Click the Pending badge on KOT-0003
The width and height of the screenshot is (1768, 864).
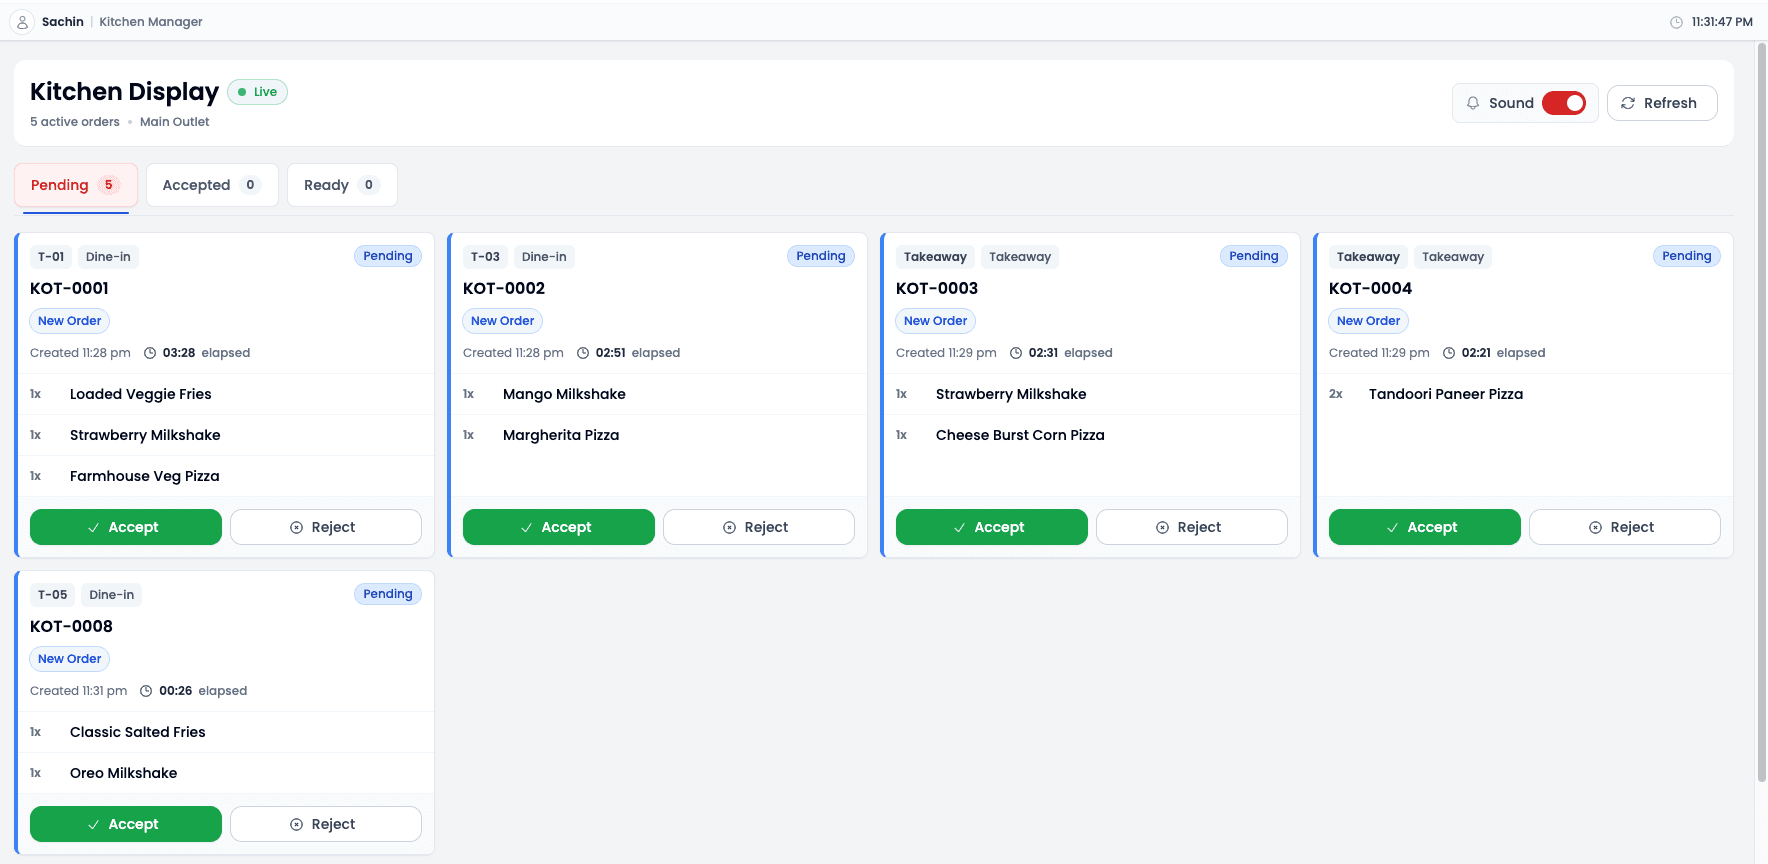(x=1254, y=256)
